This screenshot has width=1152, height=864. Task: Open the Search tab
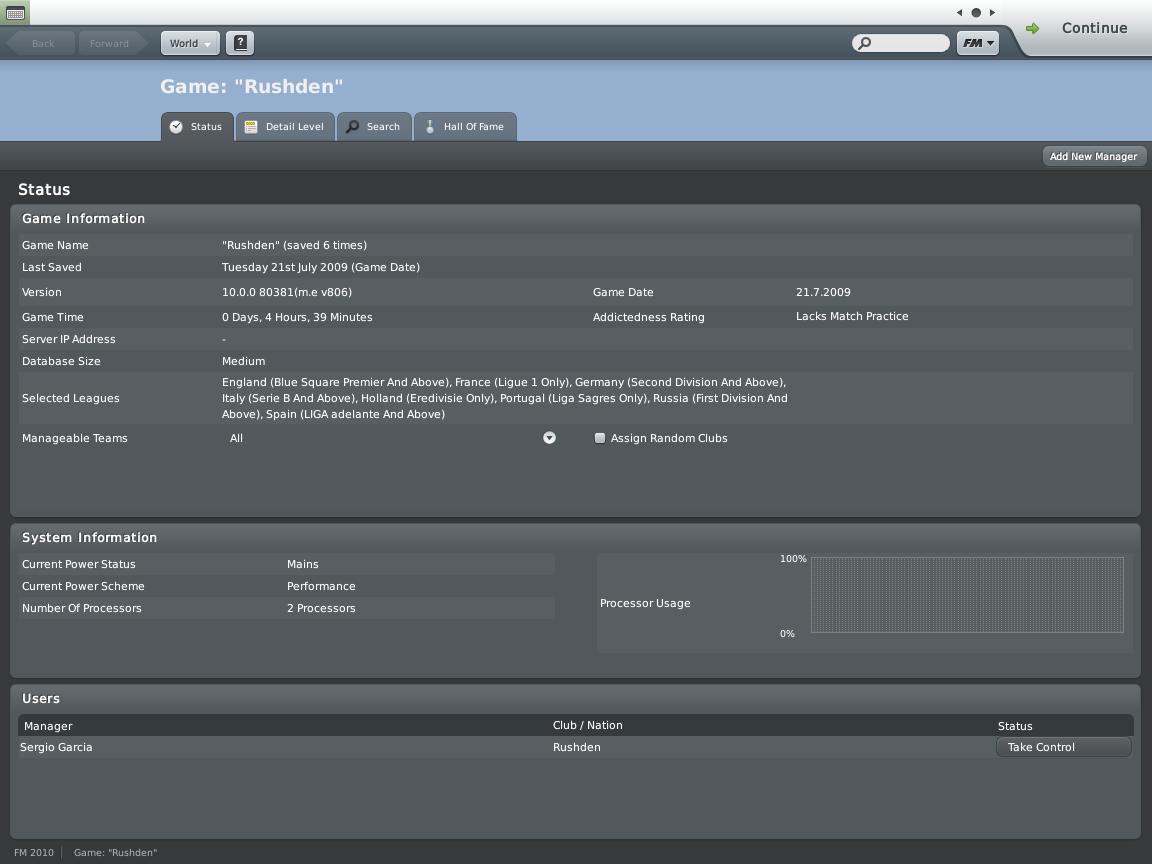(374, 127)
